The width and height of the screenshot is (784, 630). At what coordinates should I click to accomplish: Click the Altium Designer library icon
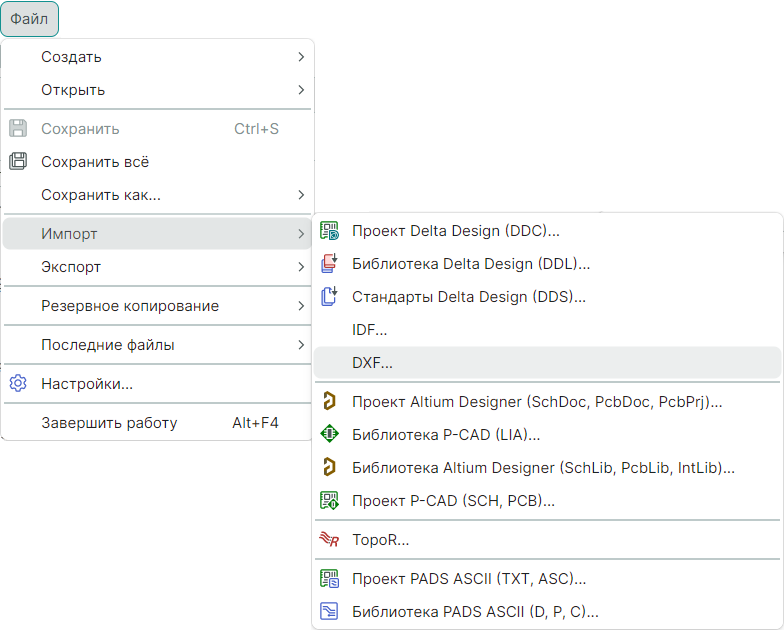[329, 467]
